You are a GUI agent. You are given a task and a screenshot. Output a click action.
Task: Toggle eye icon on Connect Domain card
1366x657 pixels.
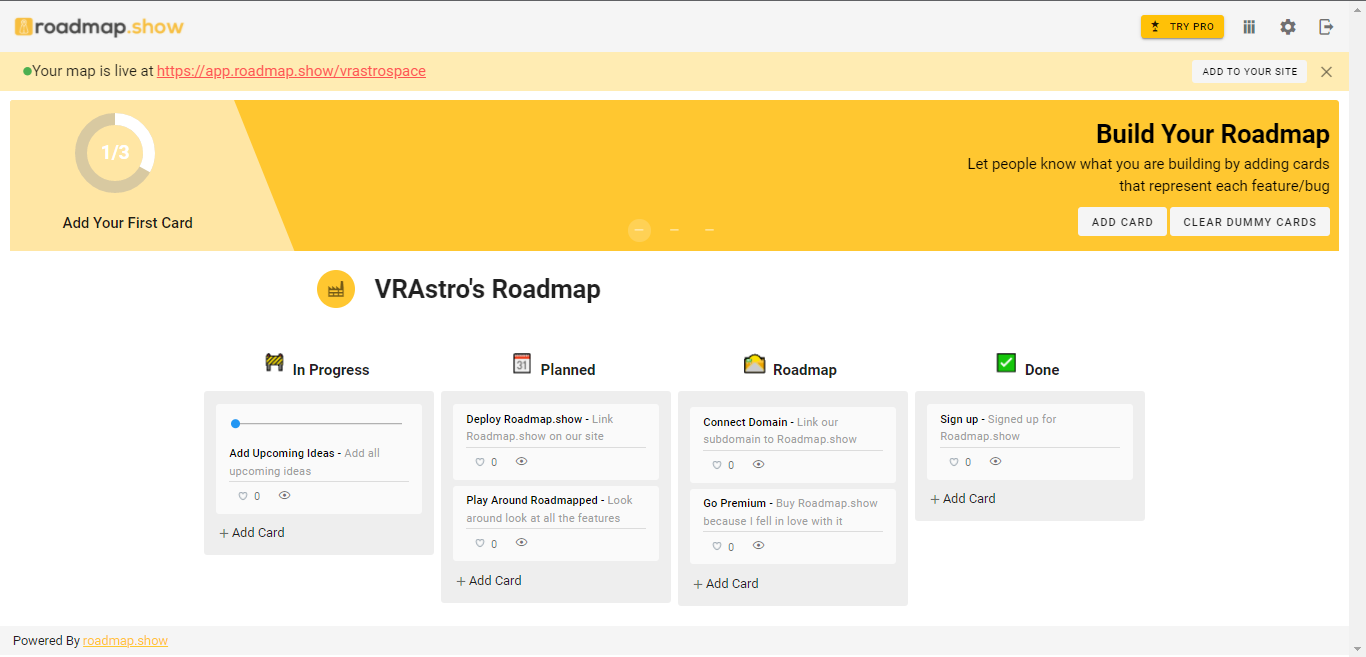pos(758,465)
